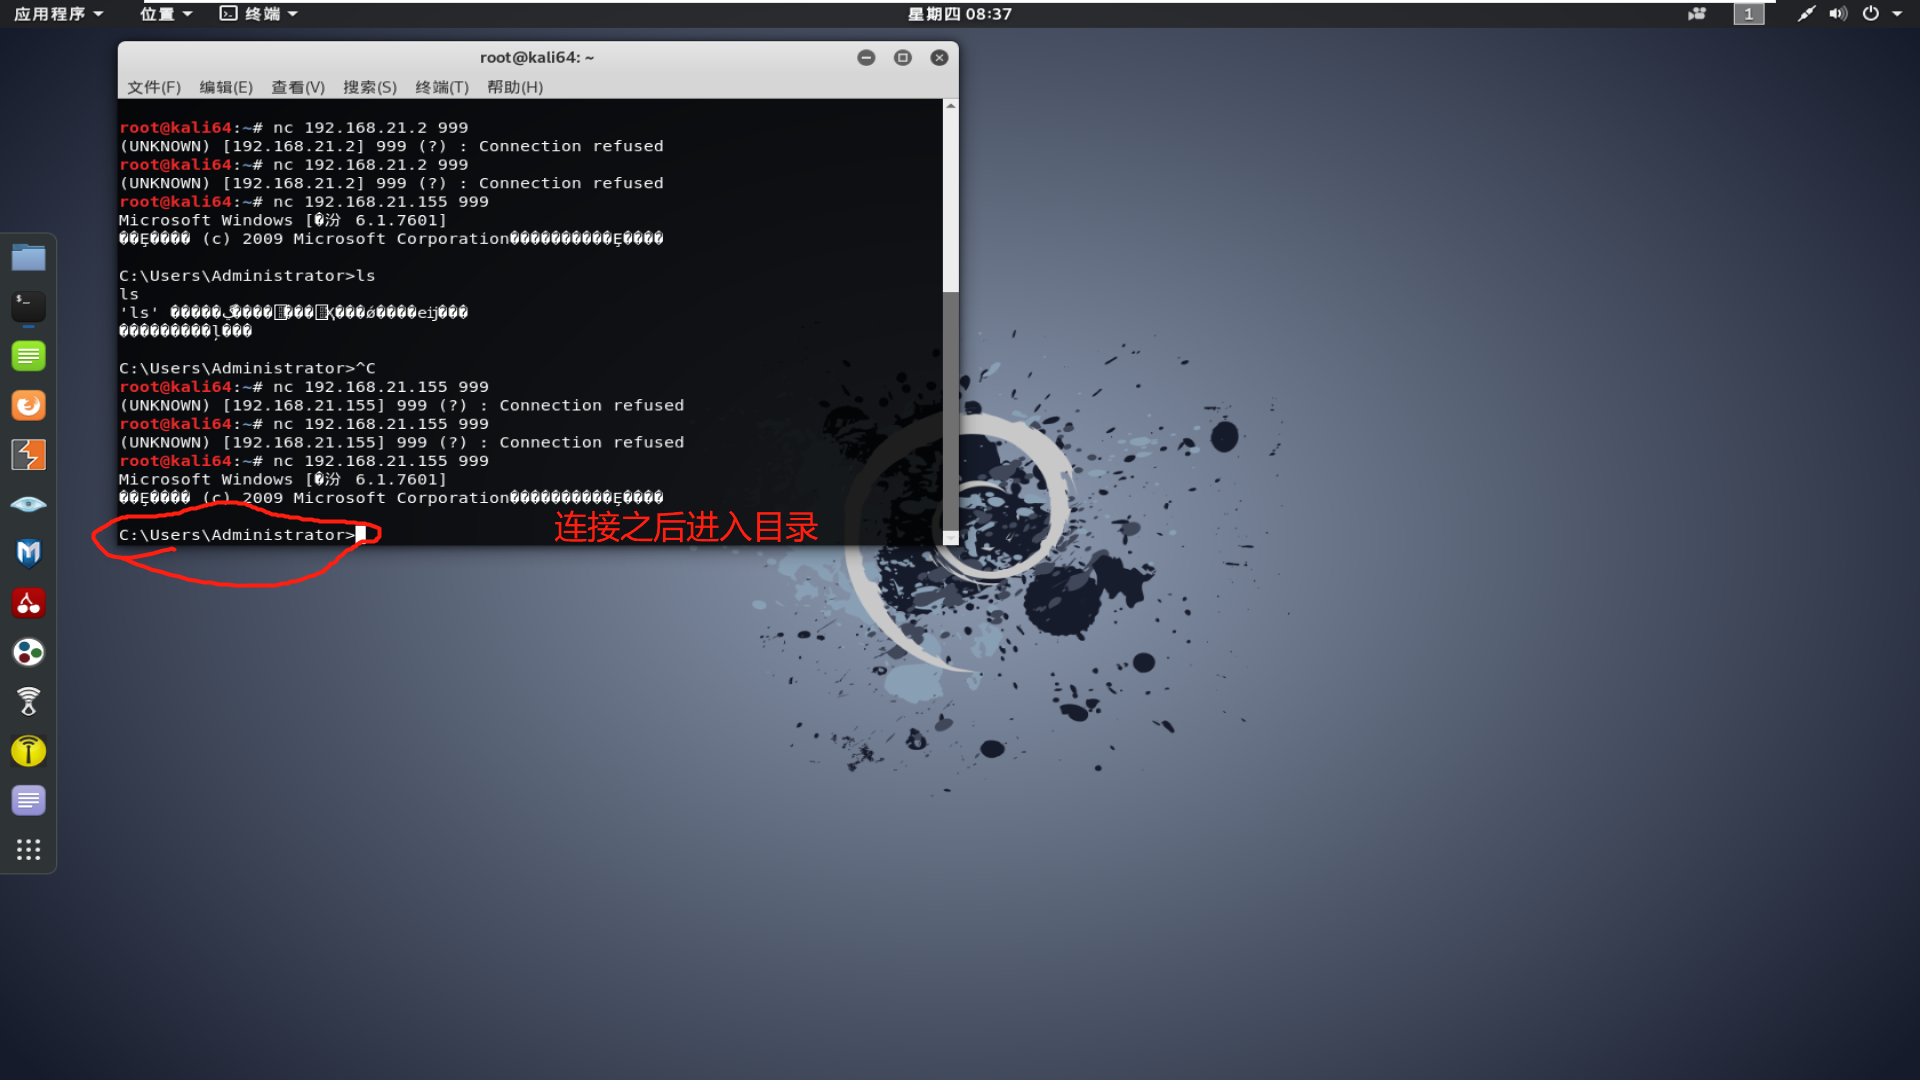Click the volume speaker icon
The image size is (1920, 1080).
[1838, 14]
